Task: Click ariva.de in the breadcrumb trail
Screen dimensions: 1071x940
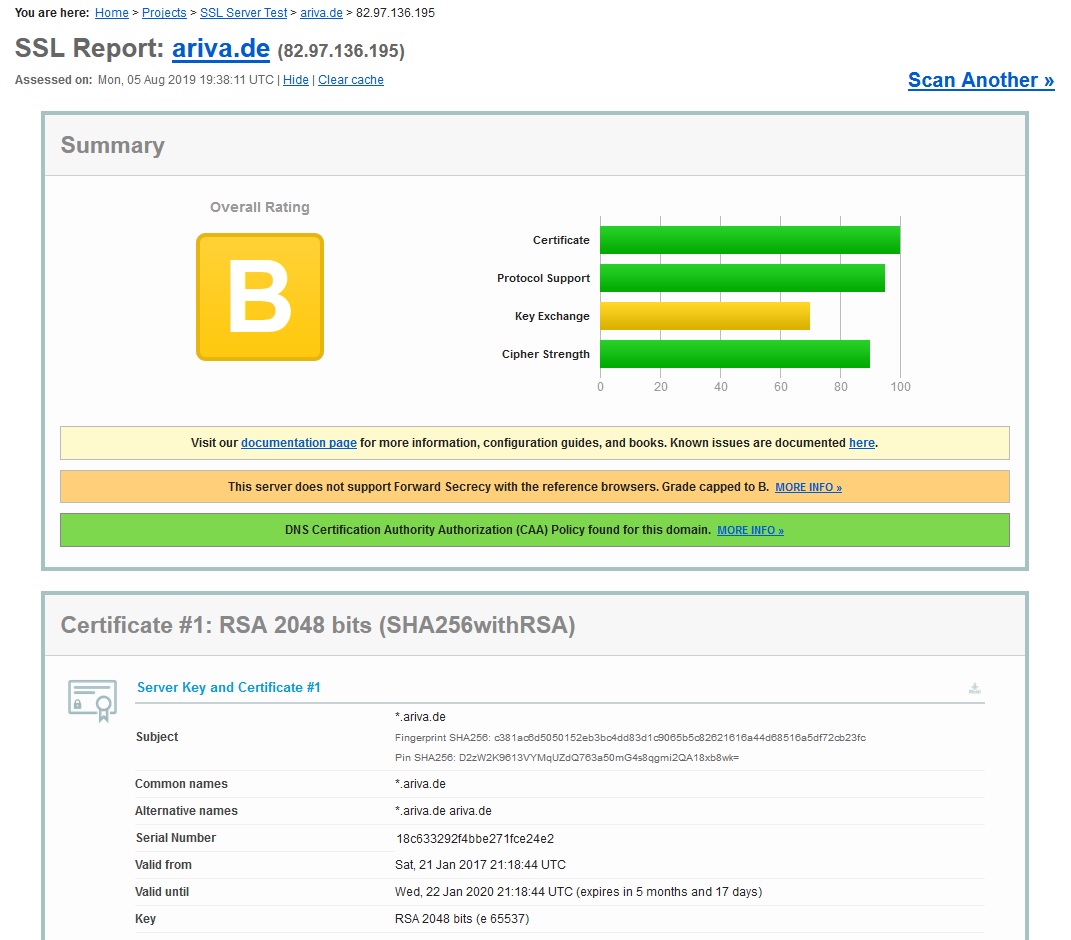Action: coord(320,13)
